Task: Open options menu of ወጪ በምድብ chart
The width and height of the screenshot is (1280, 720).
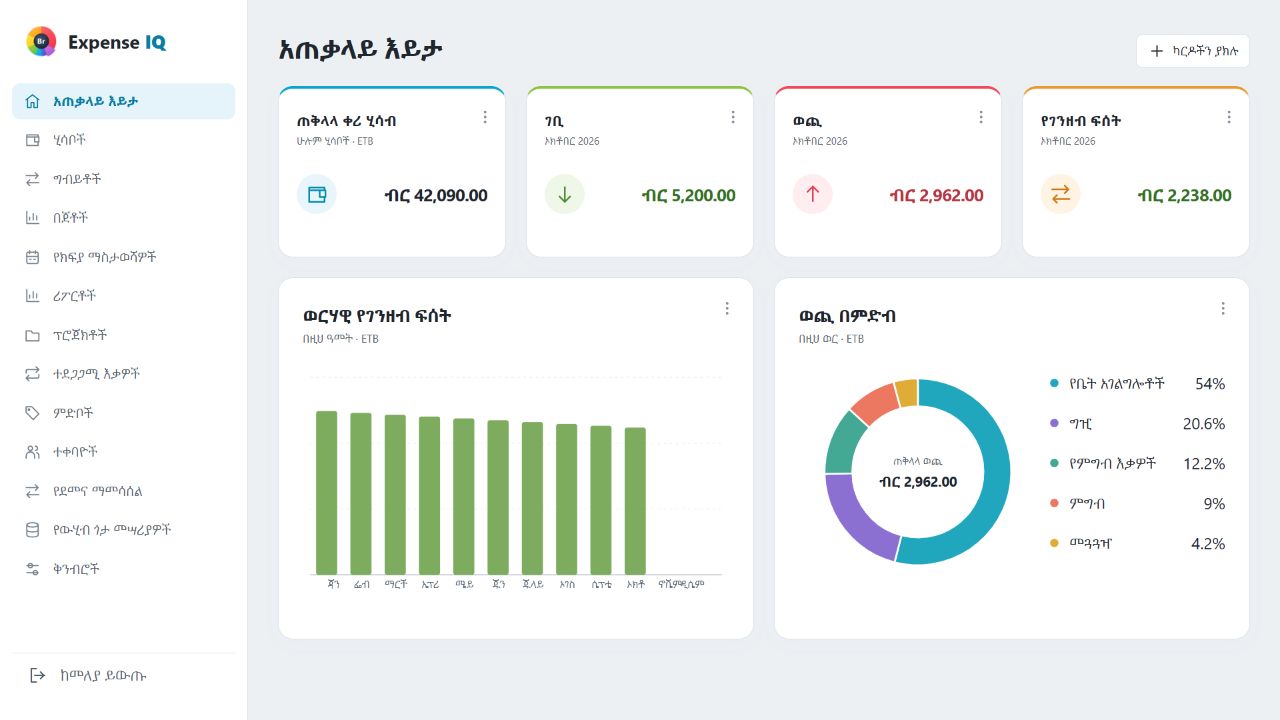Action: pyautogui.click(x=1223, y=309)
